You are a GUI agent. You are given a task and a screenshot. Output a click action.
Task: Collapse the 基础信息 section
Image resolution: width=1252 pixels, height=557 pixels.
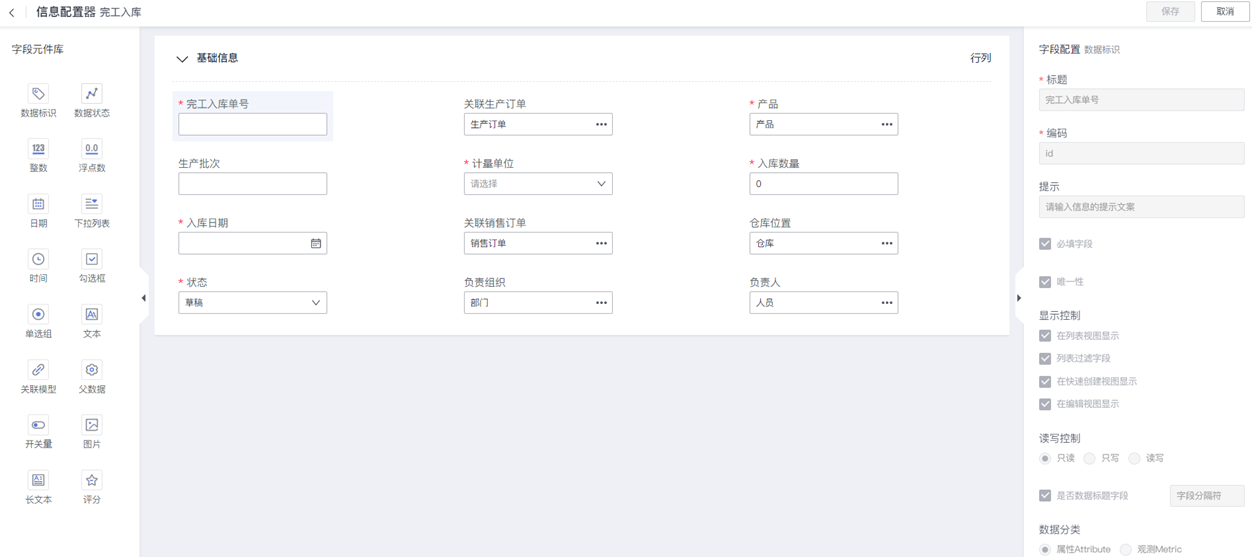coord(182,59)
